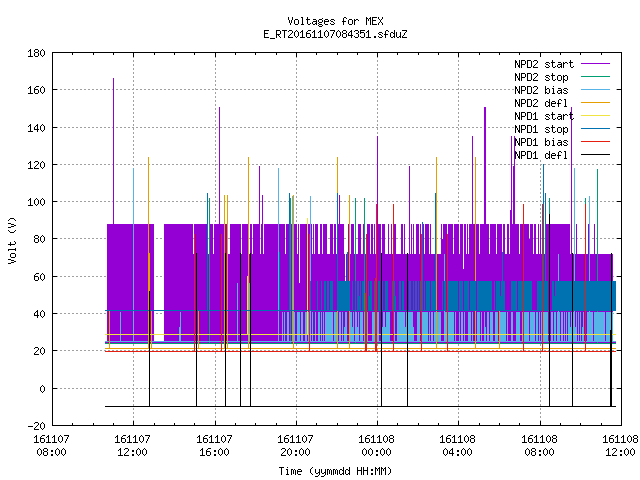
Task: Click the chart title Voltages for MEX
Action: pyautogui.click(x=335, y=21)
